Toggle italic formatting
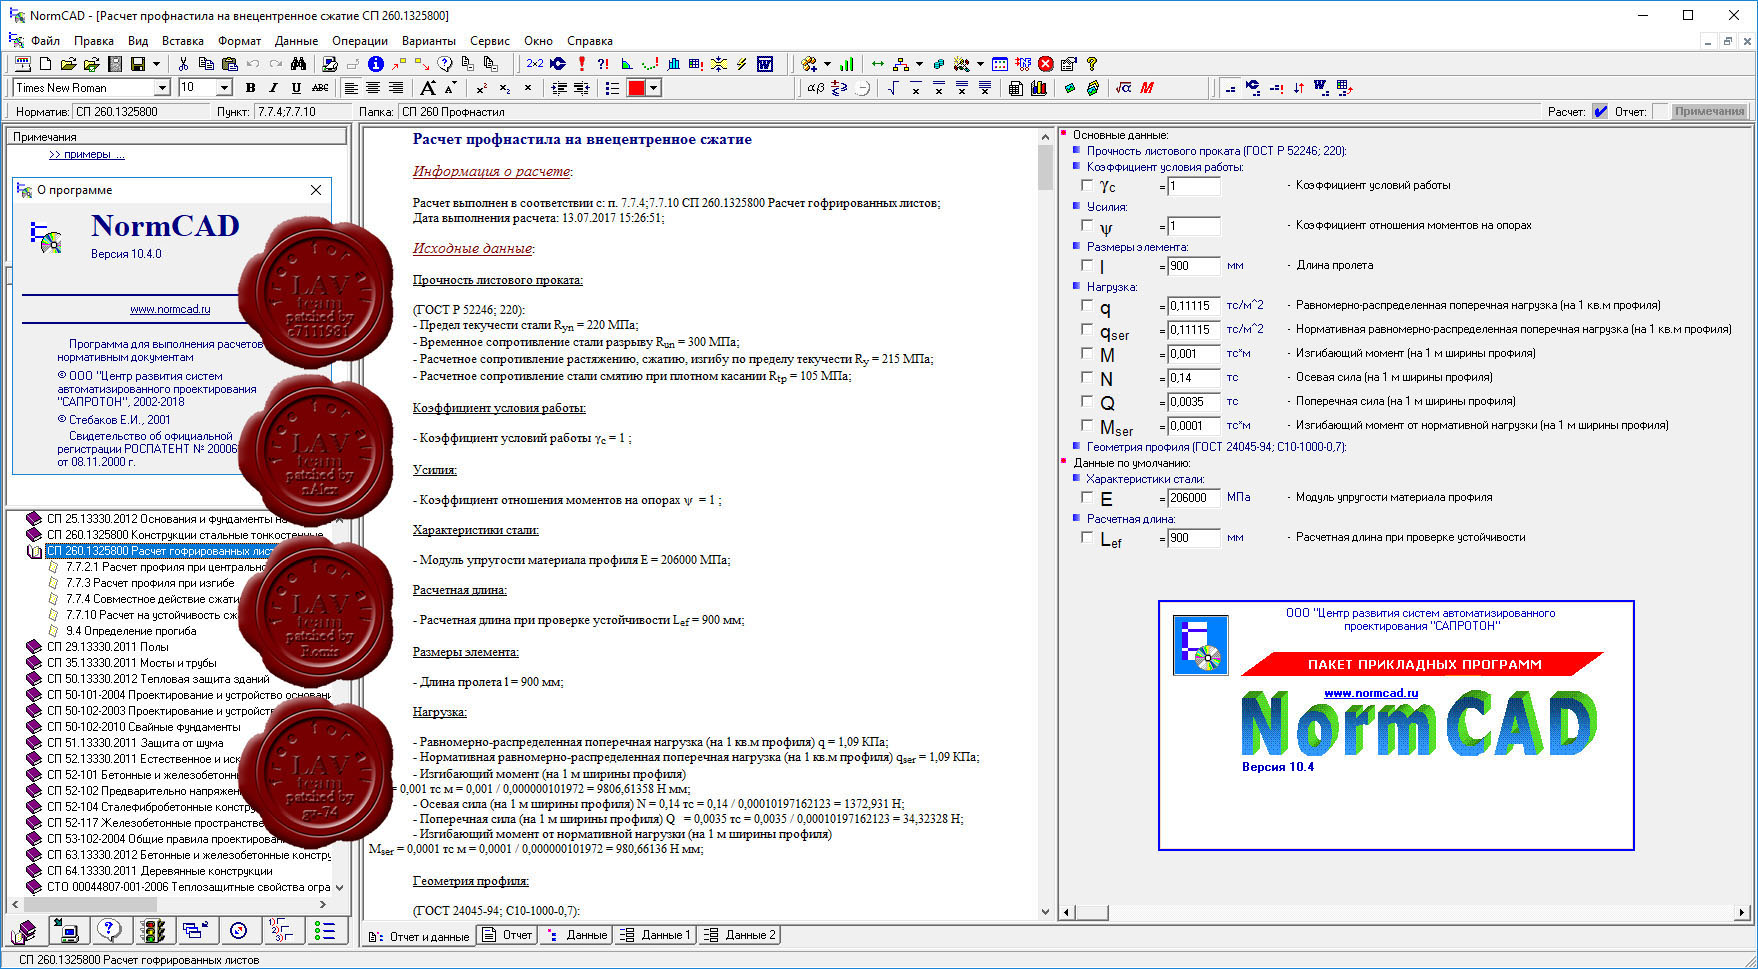Screen dimensions: 1758x969 pyautogui.click(x=273, y=88)
